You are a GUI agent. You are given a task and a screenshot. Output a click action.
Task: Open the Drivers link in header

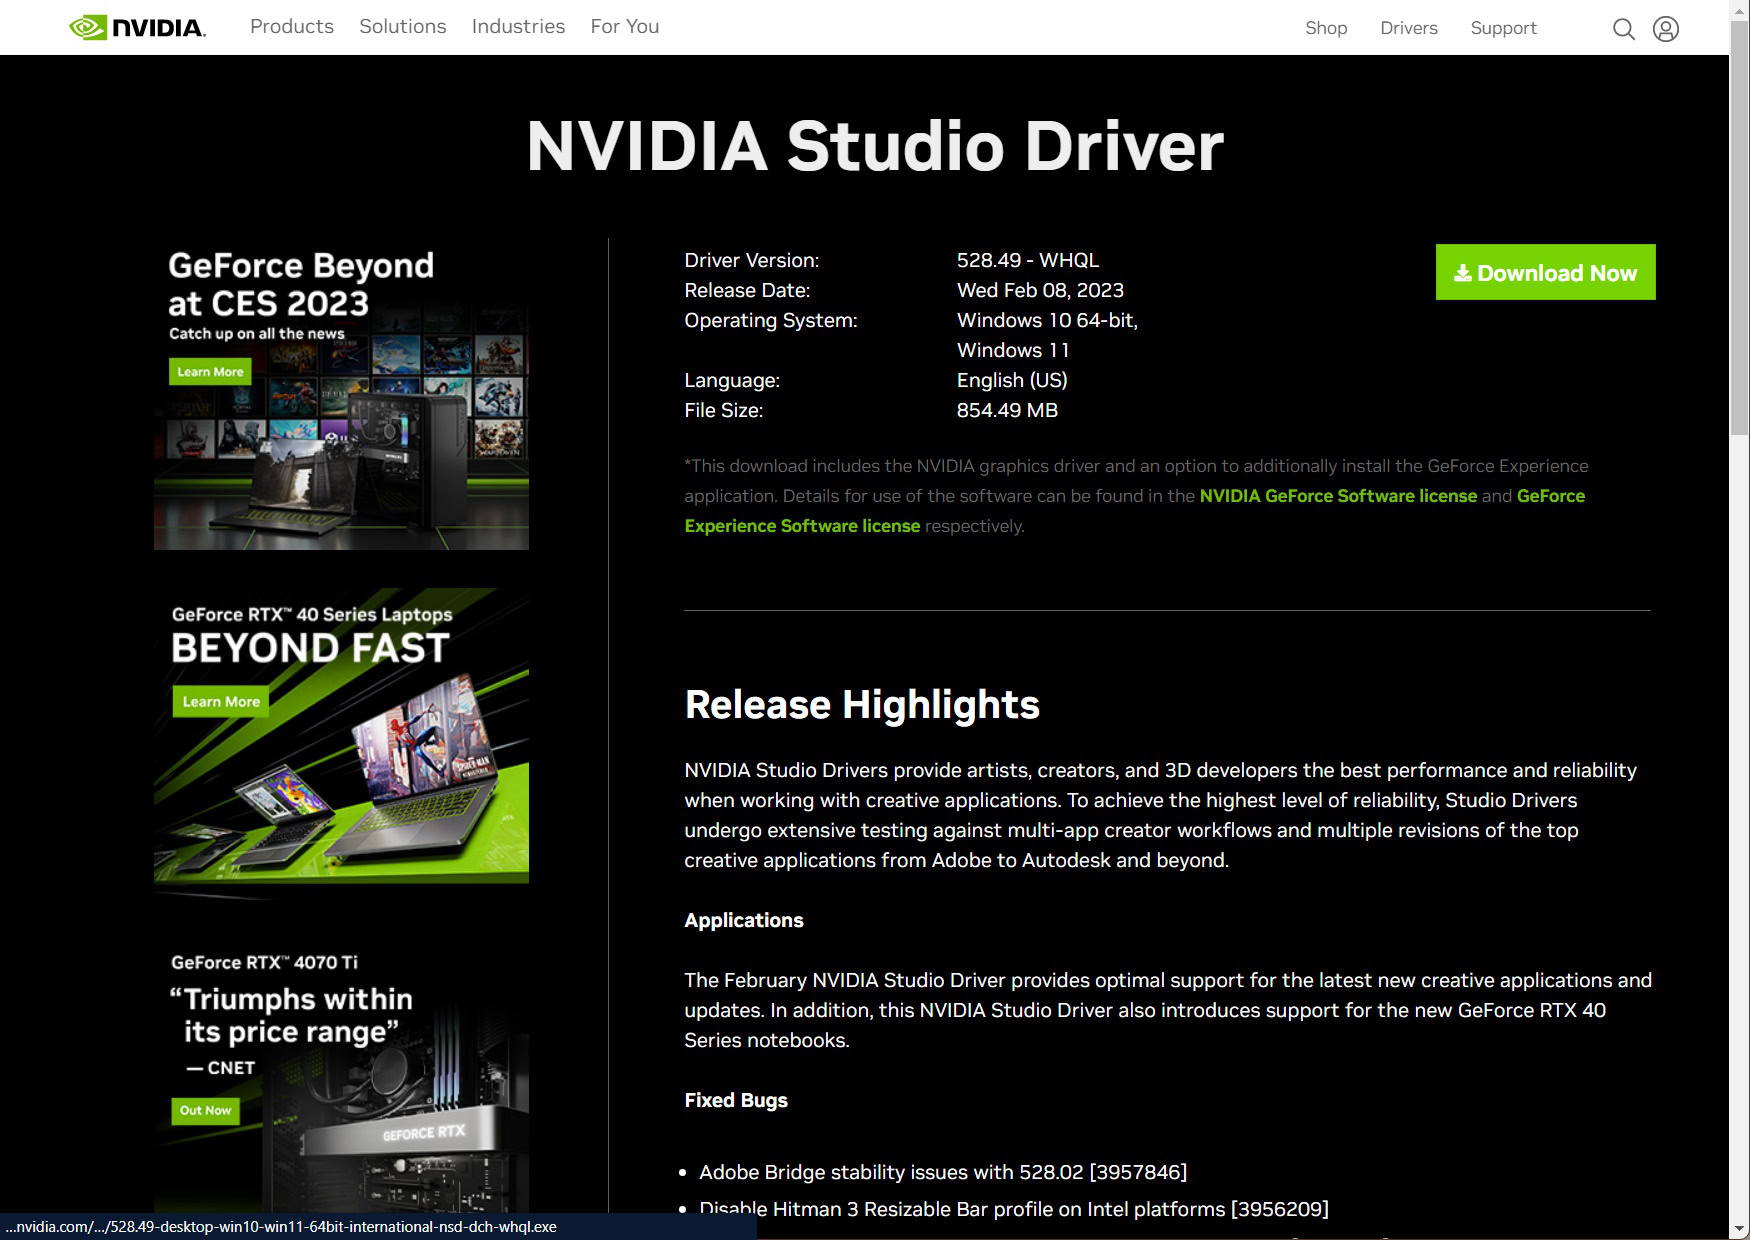(1408, 28)
